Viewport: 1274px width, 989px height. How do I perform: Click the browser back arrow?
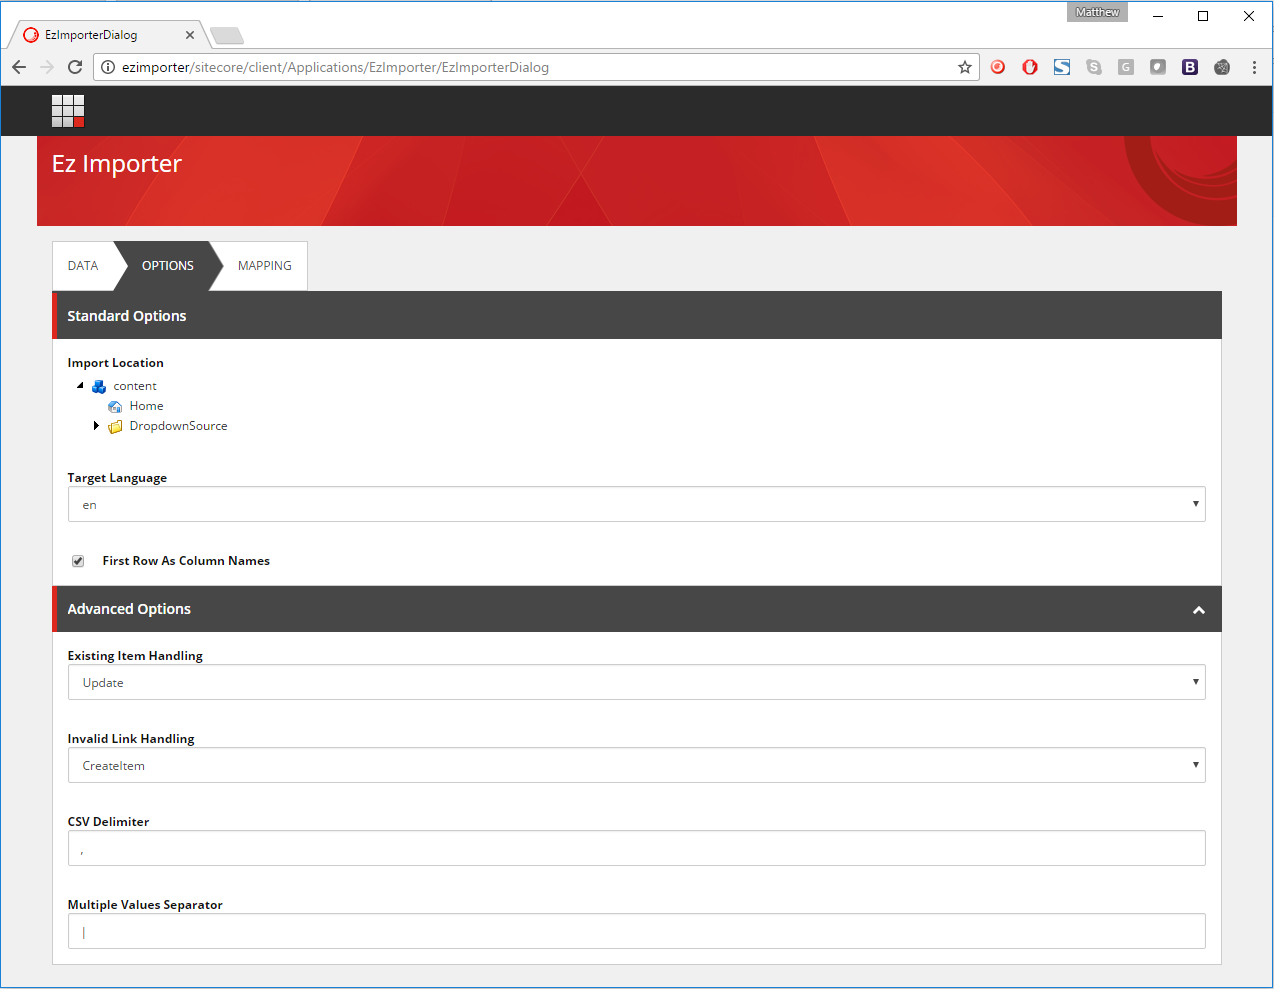pos(19,67)
